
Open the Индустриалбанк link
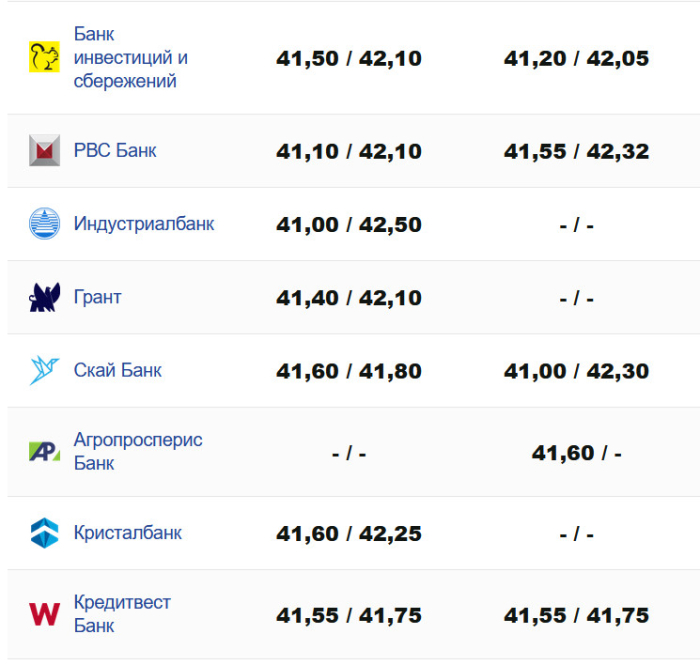click(x=144, y=224)
